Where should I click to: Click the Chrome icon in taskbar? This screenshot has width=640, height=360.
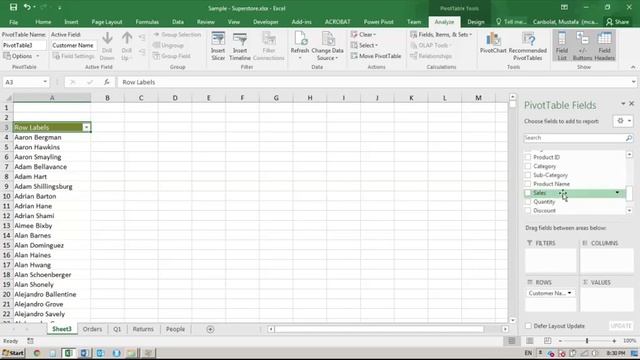(37, 353)
